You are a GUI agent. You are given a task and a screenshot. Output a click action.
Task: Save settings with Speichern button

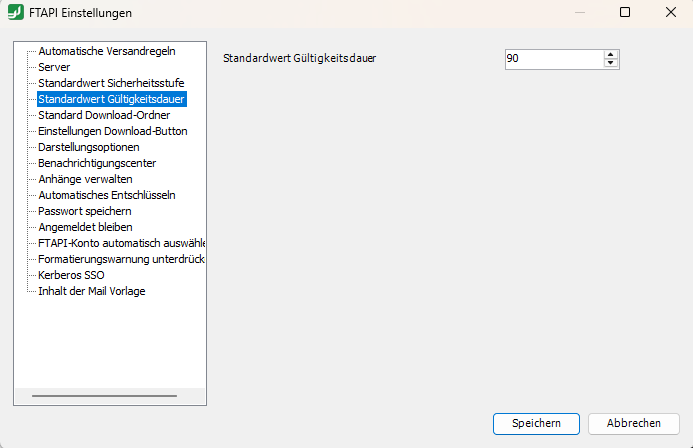click(536, 424)
